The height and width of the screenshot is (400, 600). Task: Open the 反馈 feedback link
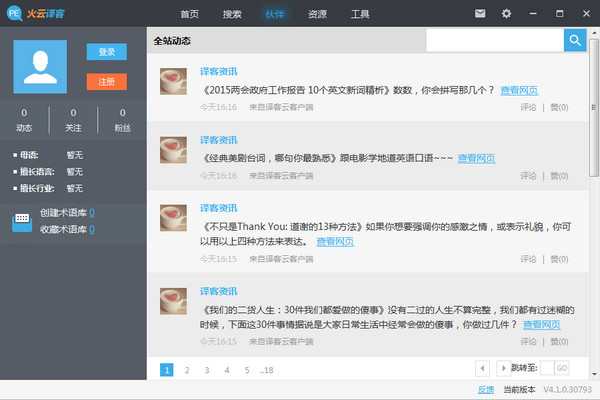[x=486, y=390]
